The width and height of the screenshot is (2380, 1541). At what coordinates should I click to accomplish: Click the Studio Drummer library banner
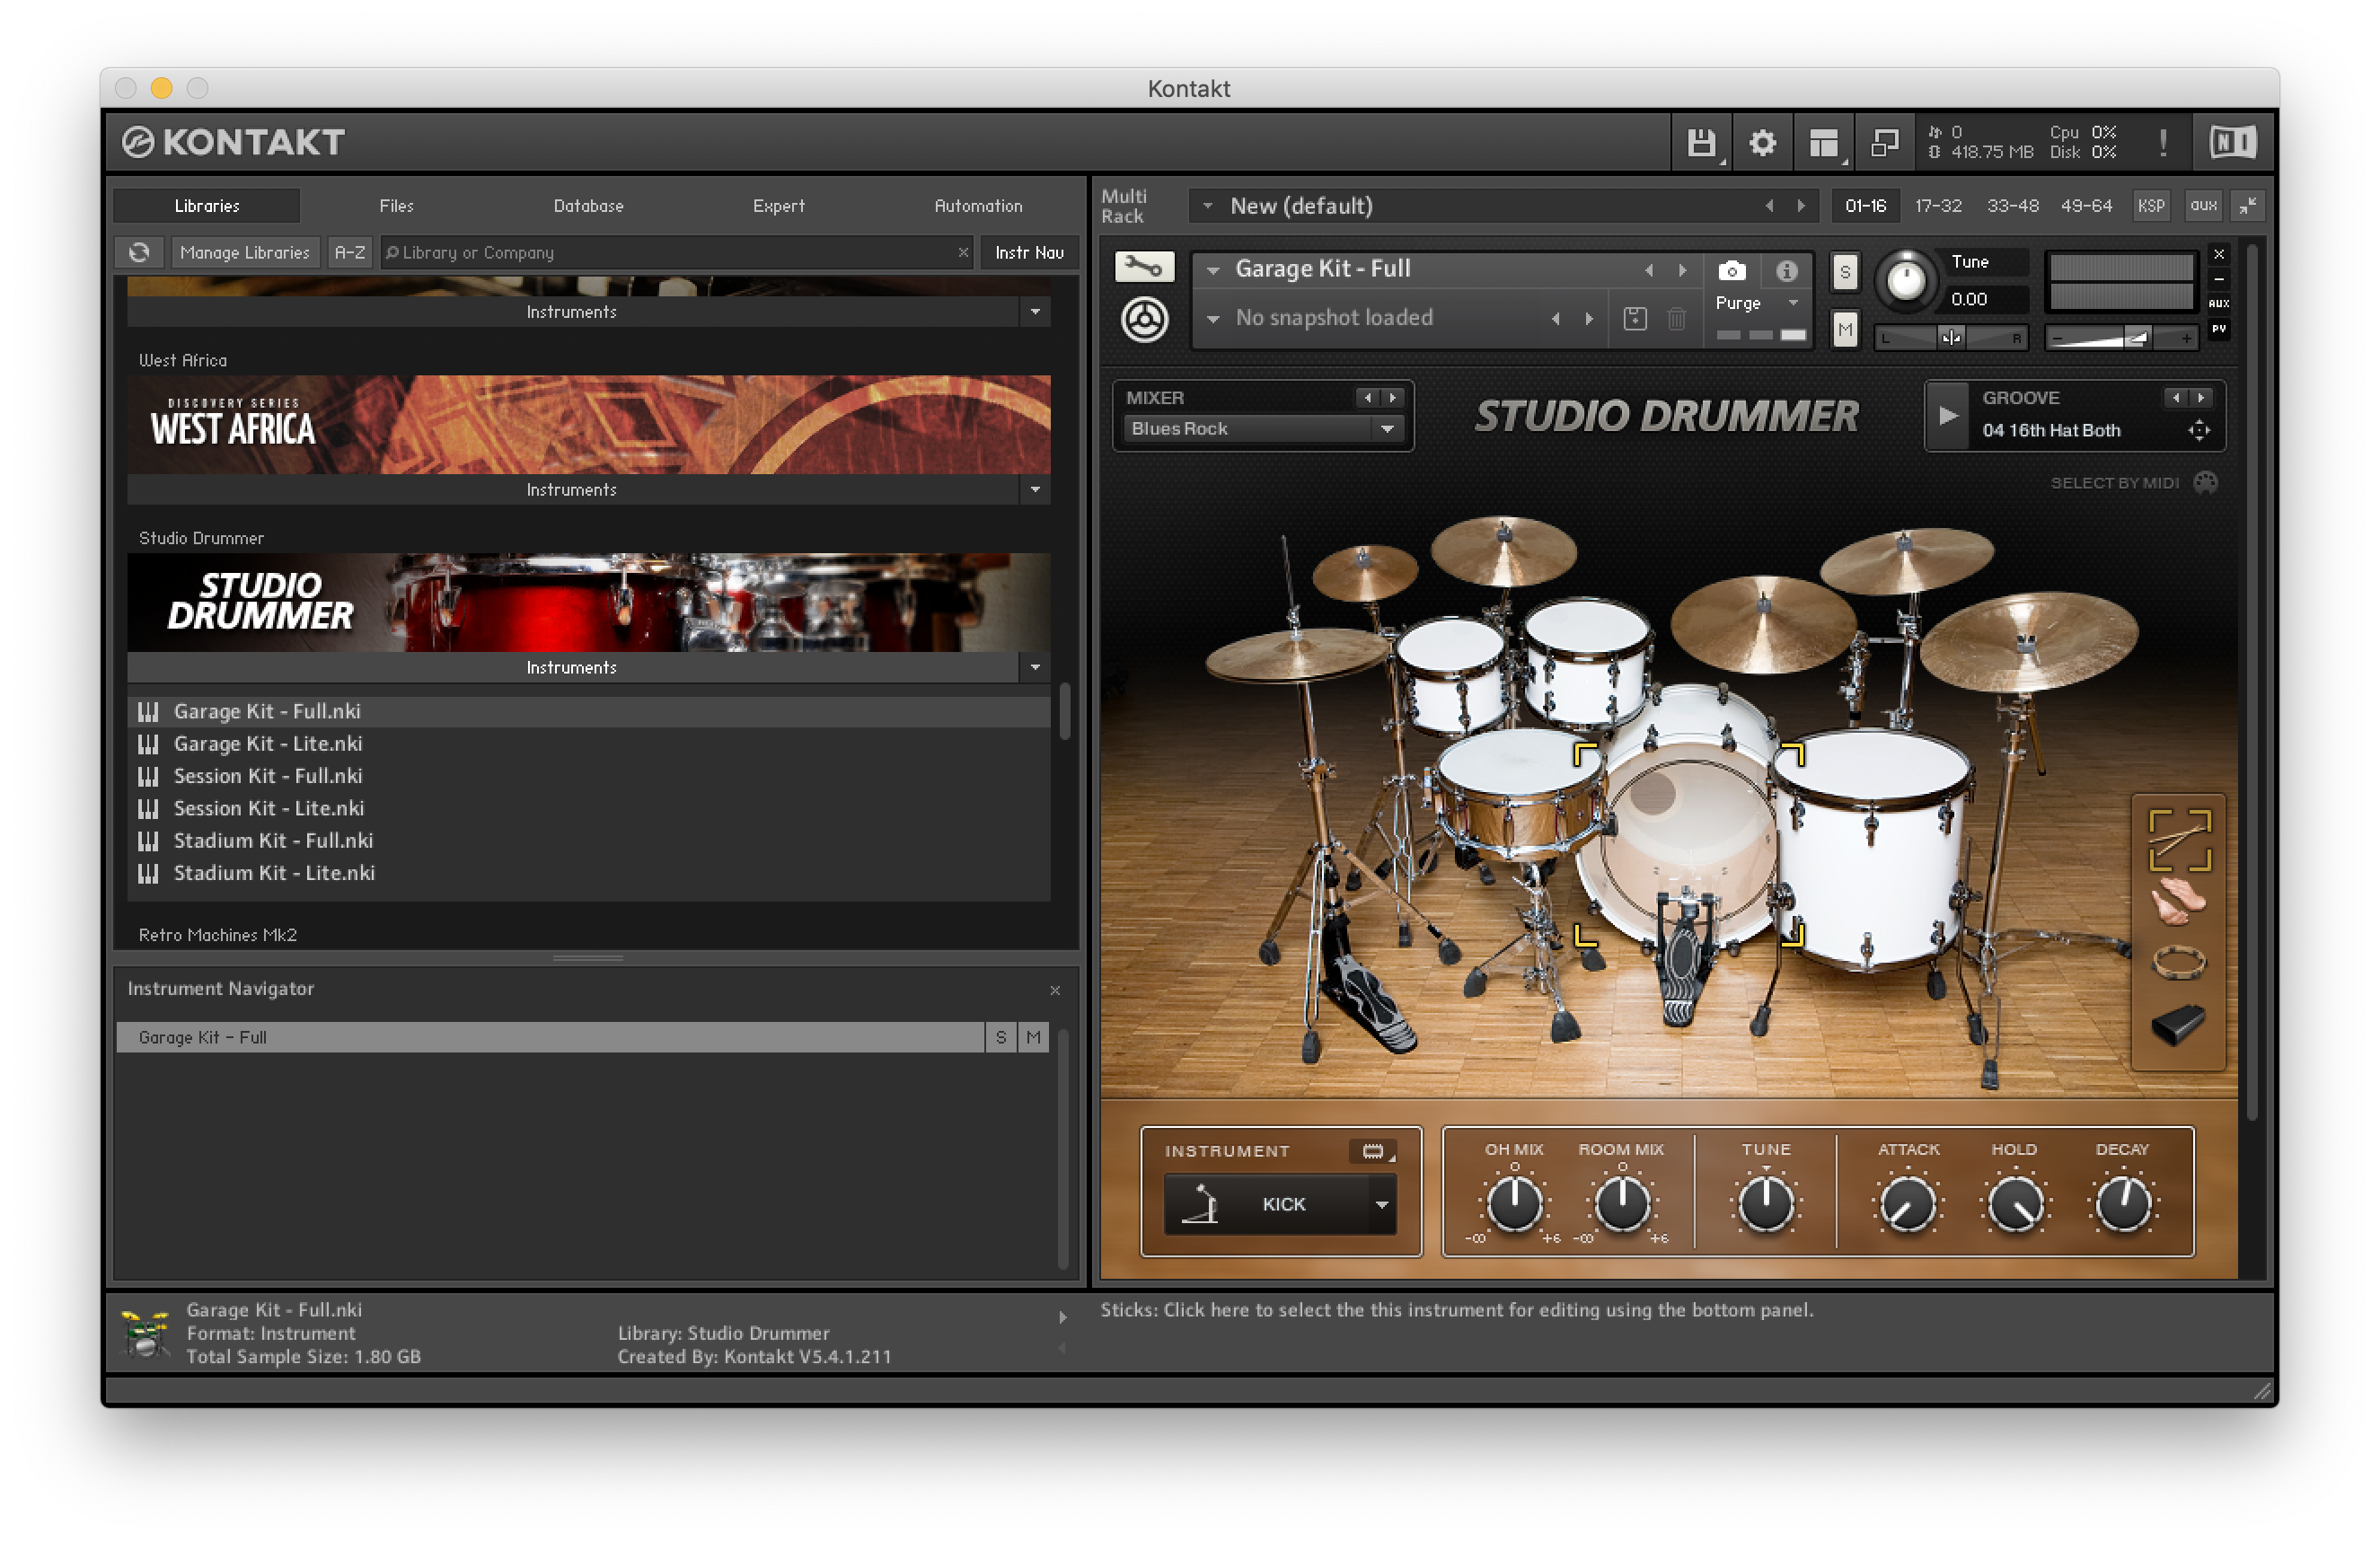click(x=588, y=602)
